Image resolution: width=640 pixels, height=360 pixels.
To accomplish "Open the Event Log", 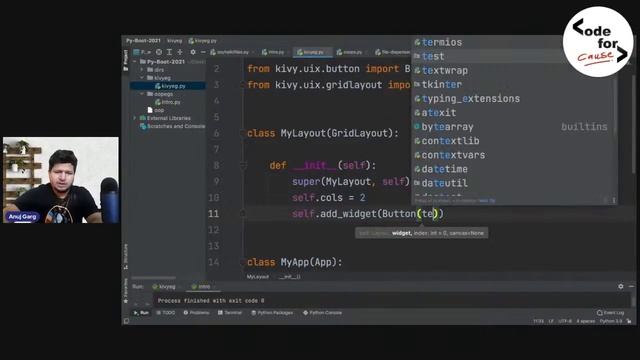I will 611,313.
